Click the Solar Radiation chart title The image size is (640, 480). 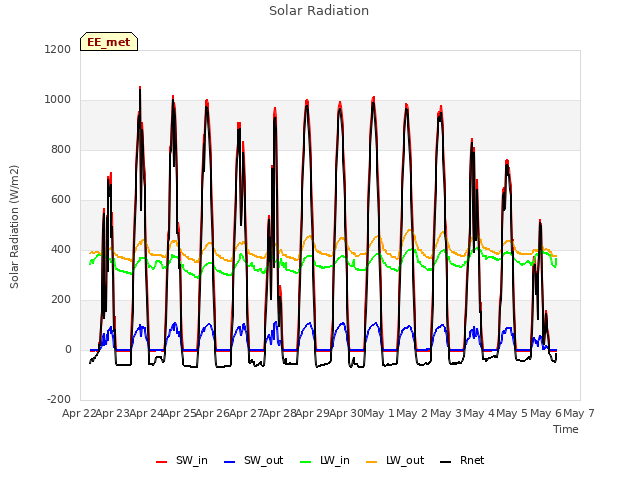click(319, 11)
